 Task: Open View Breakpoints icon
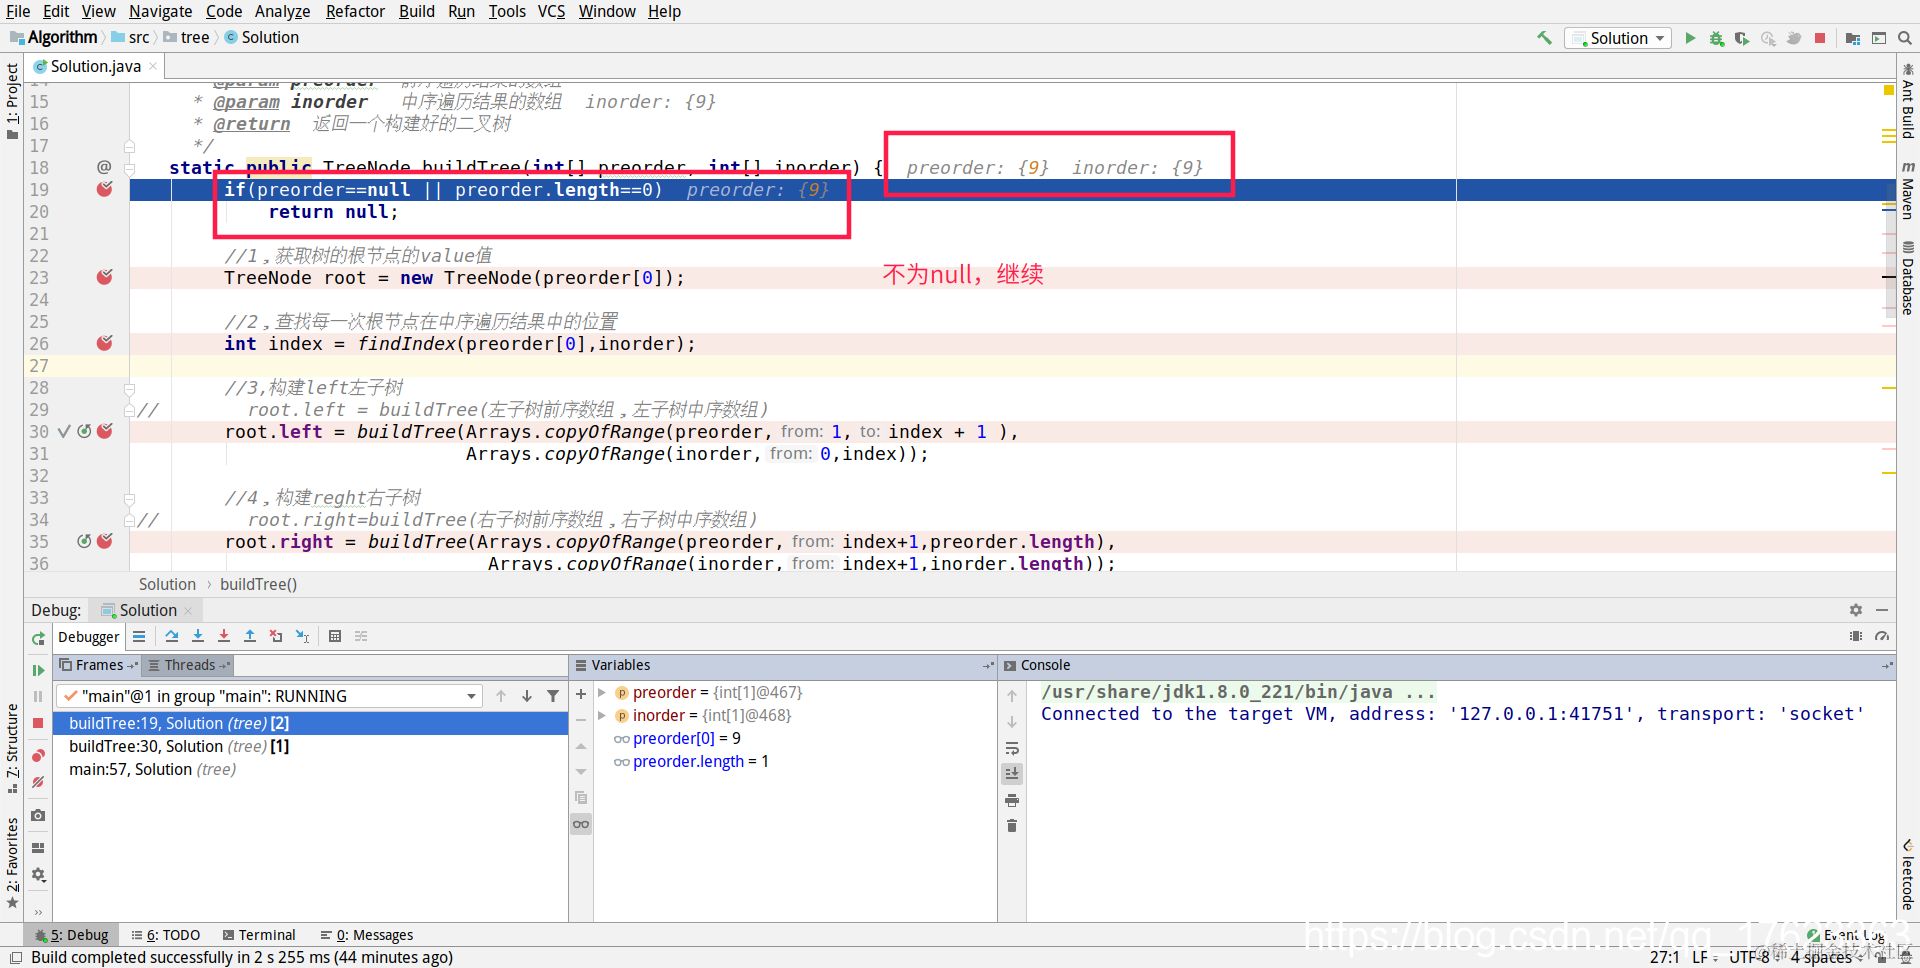(38, 755)
